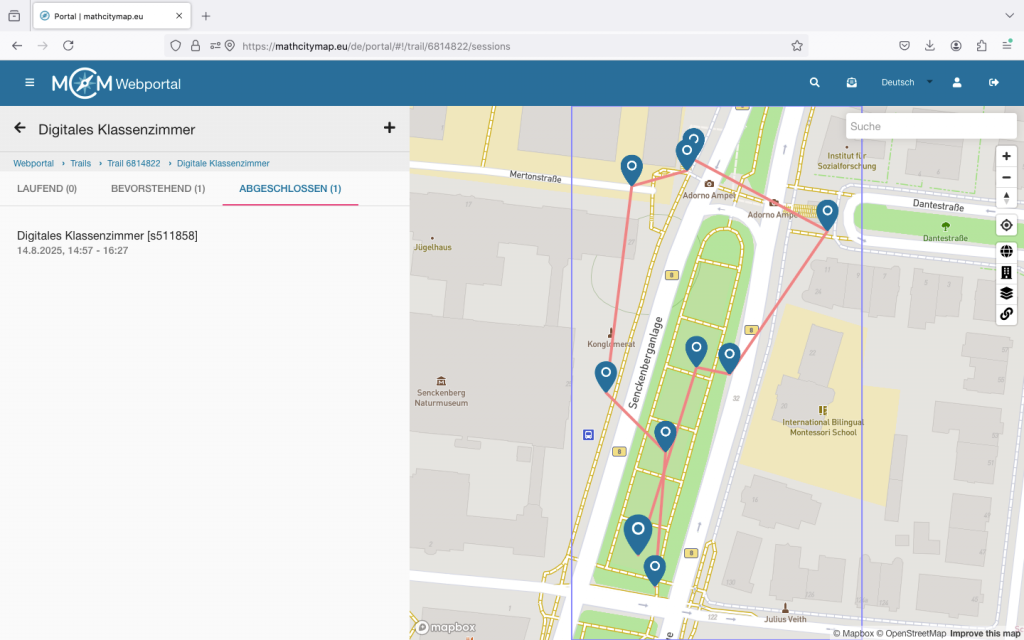The width and height of the screenshot is (1024, 640).
Task: Click the globe map style button
Action: point(1006,251)
